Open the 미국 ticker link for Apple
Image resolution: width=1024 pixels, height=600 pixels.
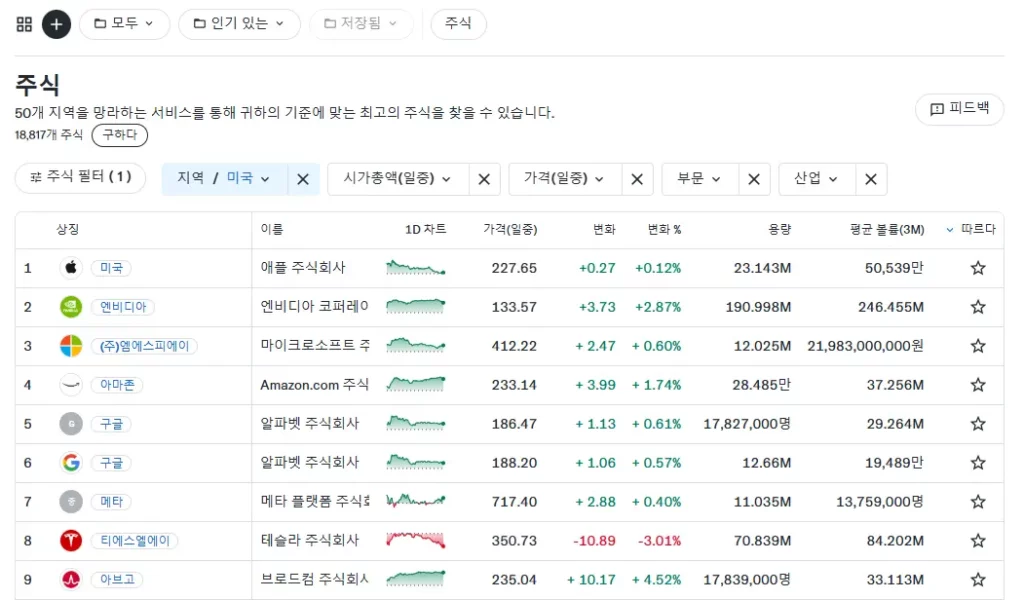[112, 268]
